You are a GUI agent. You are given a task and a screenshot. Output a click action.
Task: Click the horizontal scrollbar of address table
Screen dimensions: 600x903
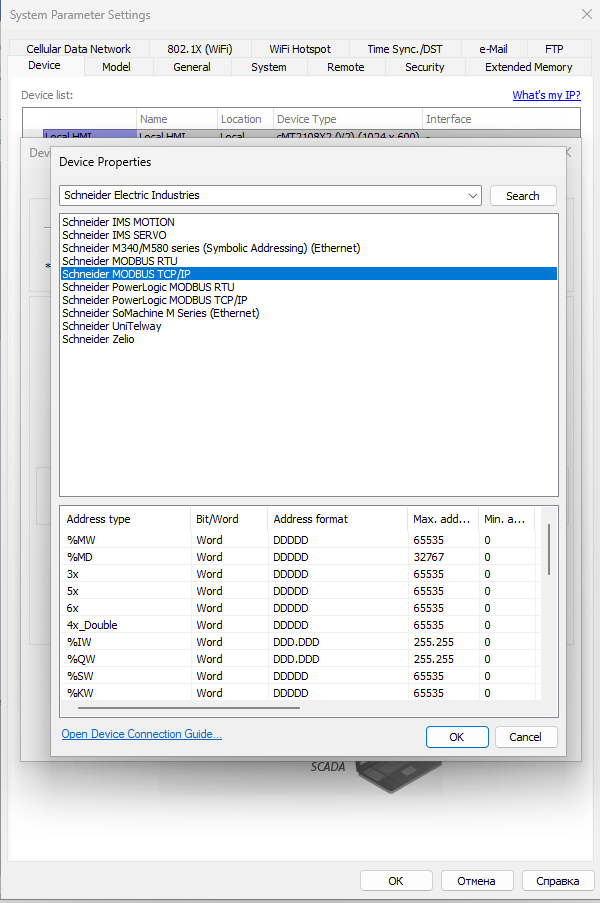[189, 708]
